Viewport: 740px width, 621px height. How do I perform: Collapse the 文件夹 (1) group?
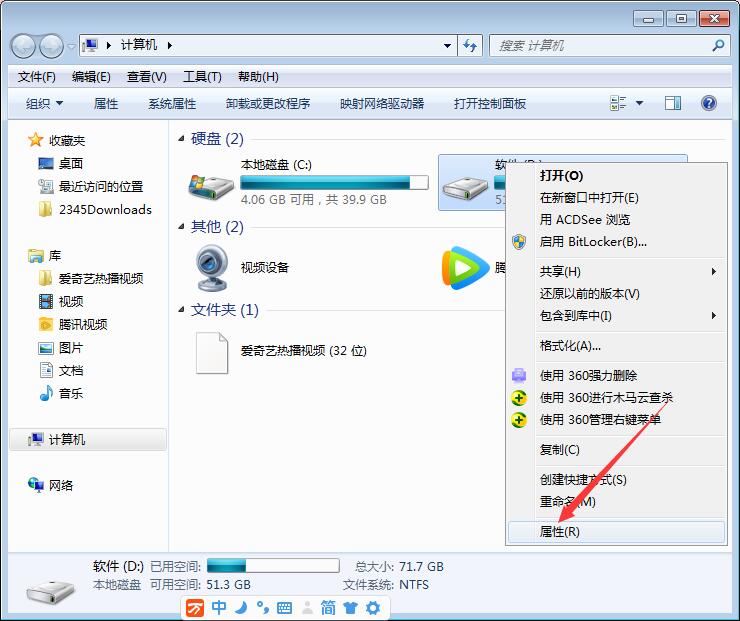[181, 310]
